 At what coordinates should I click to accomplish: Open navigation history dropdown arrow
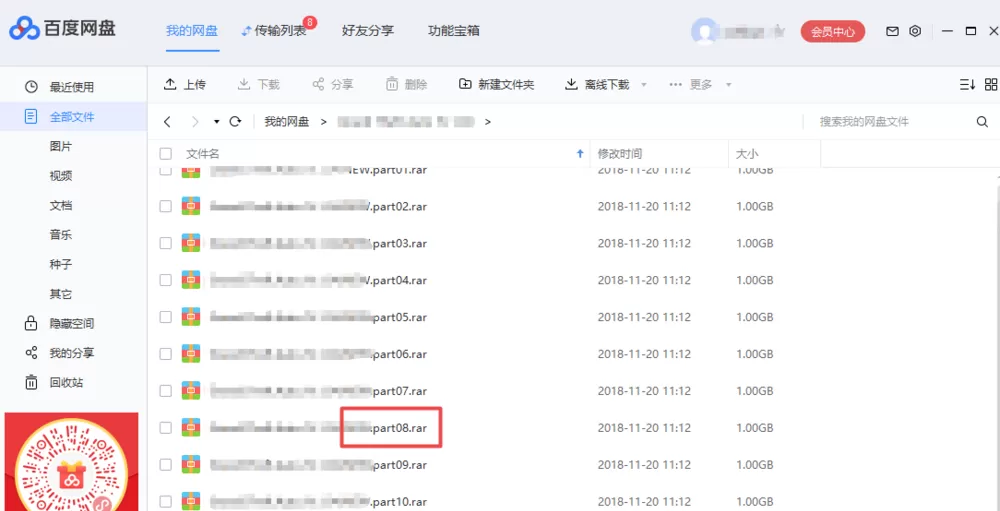point(216,121)
